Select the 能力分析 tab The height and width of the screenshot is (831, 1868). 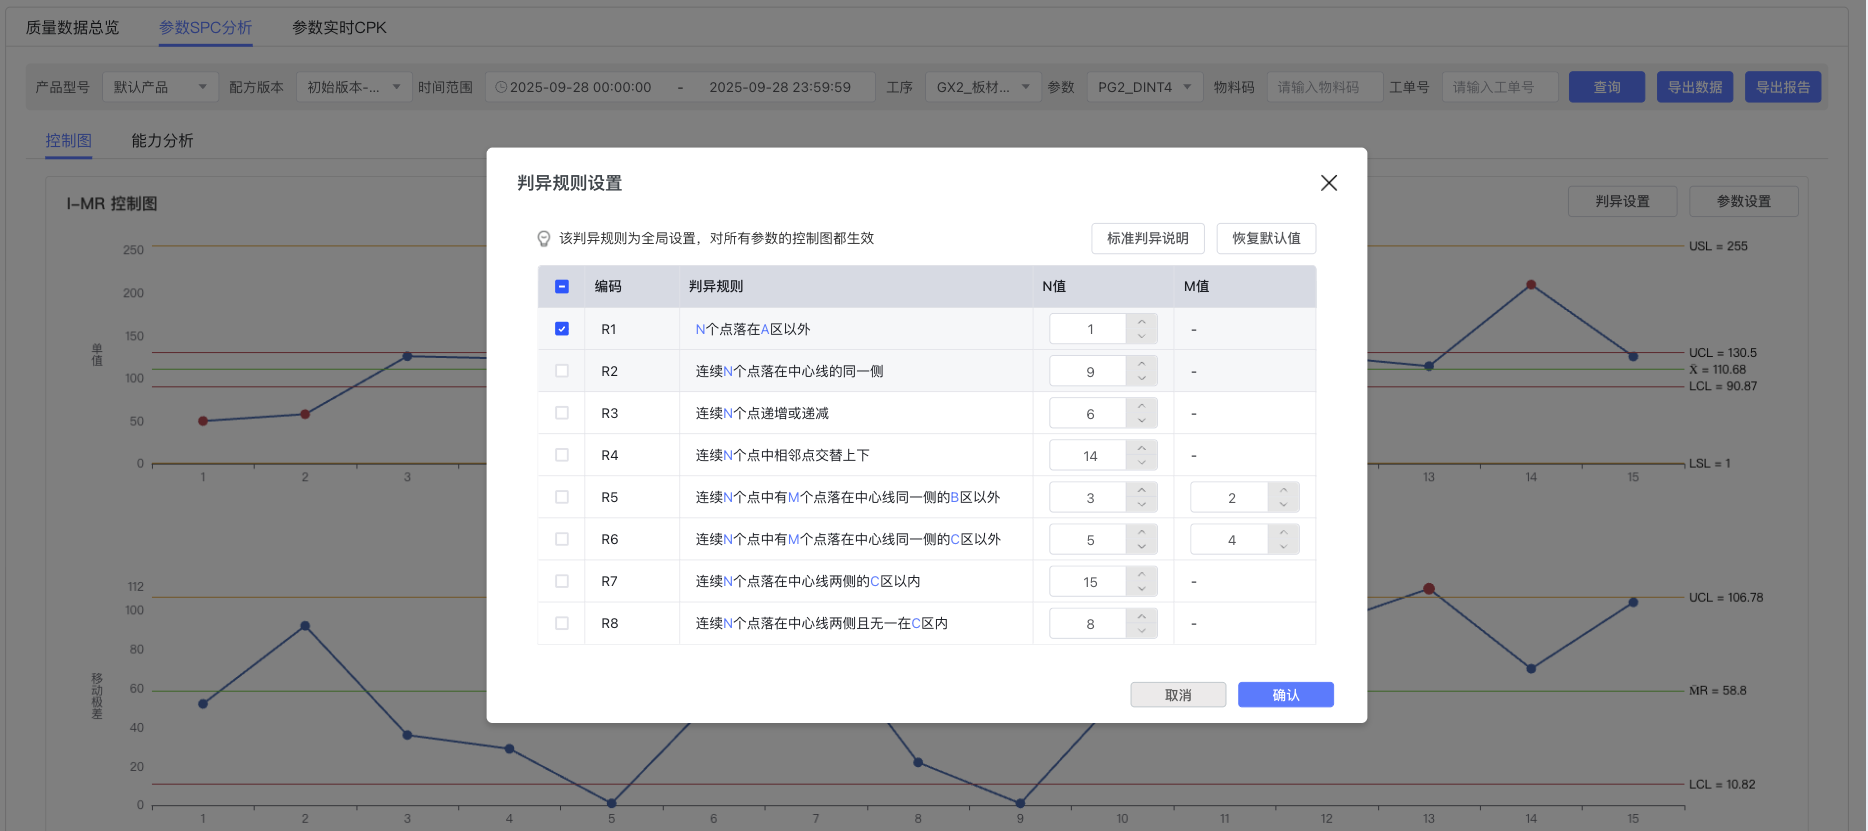pyautogui.click(x=162, y=141)
